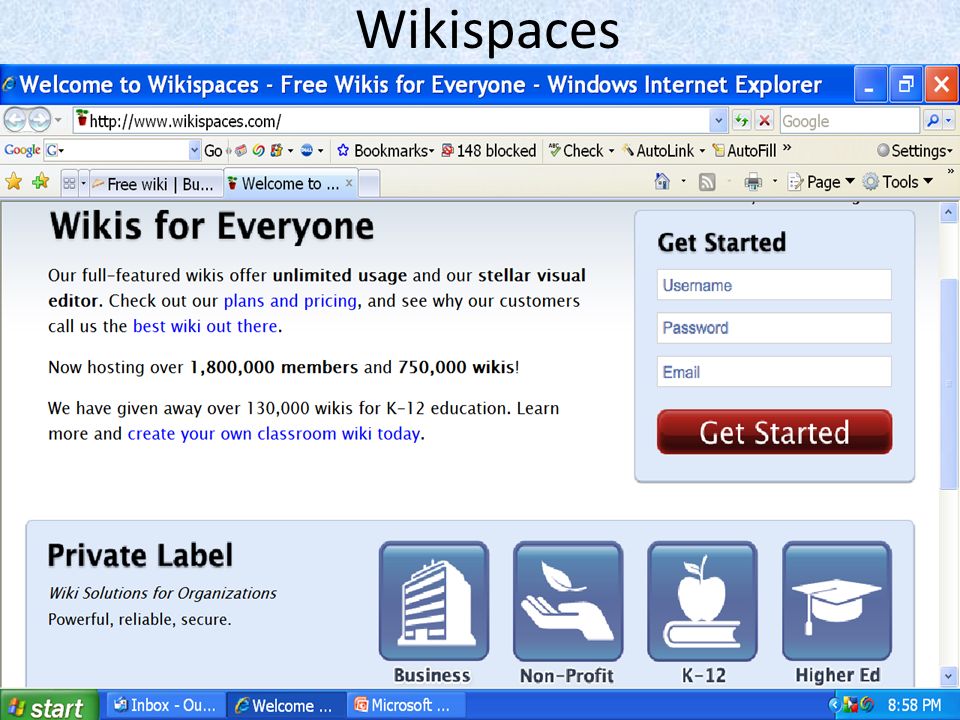Screen dimensions: 960x720
Task: Click the Private Label heading
Action: [140, 555]
